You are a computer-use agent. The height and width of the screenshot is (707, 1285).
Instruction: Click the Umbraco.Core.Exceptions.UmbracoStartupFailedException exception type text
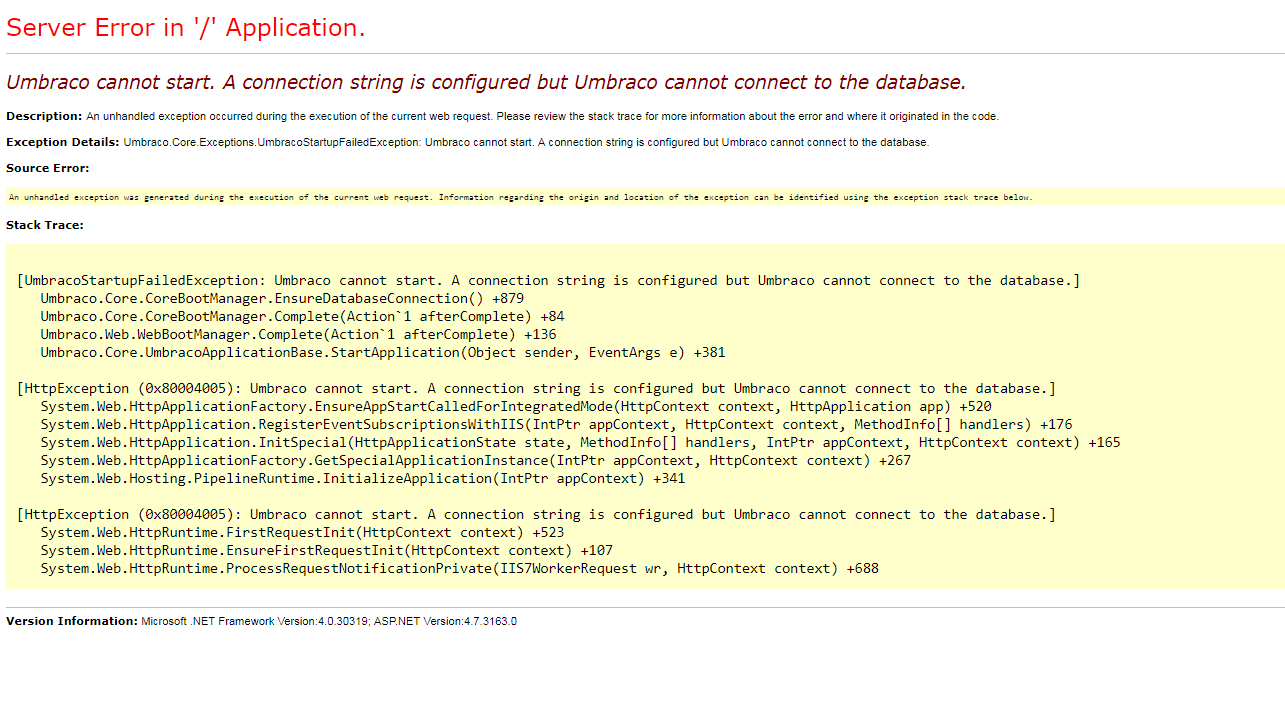tap(271, 142)
